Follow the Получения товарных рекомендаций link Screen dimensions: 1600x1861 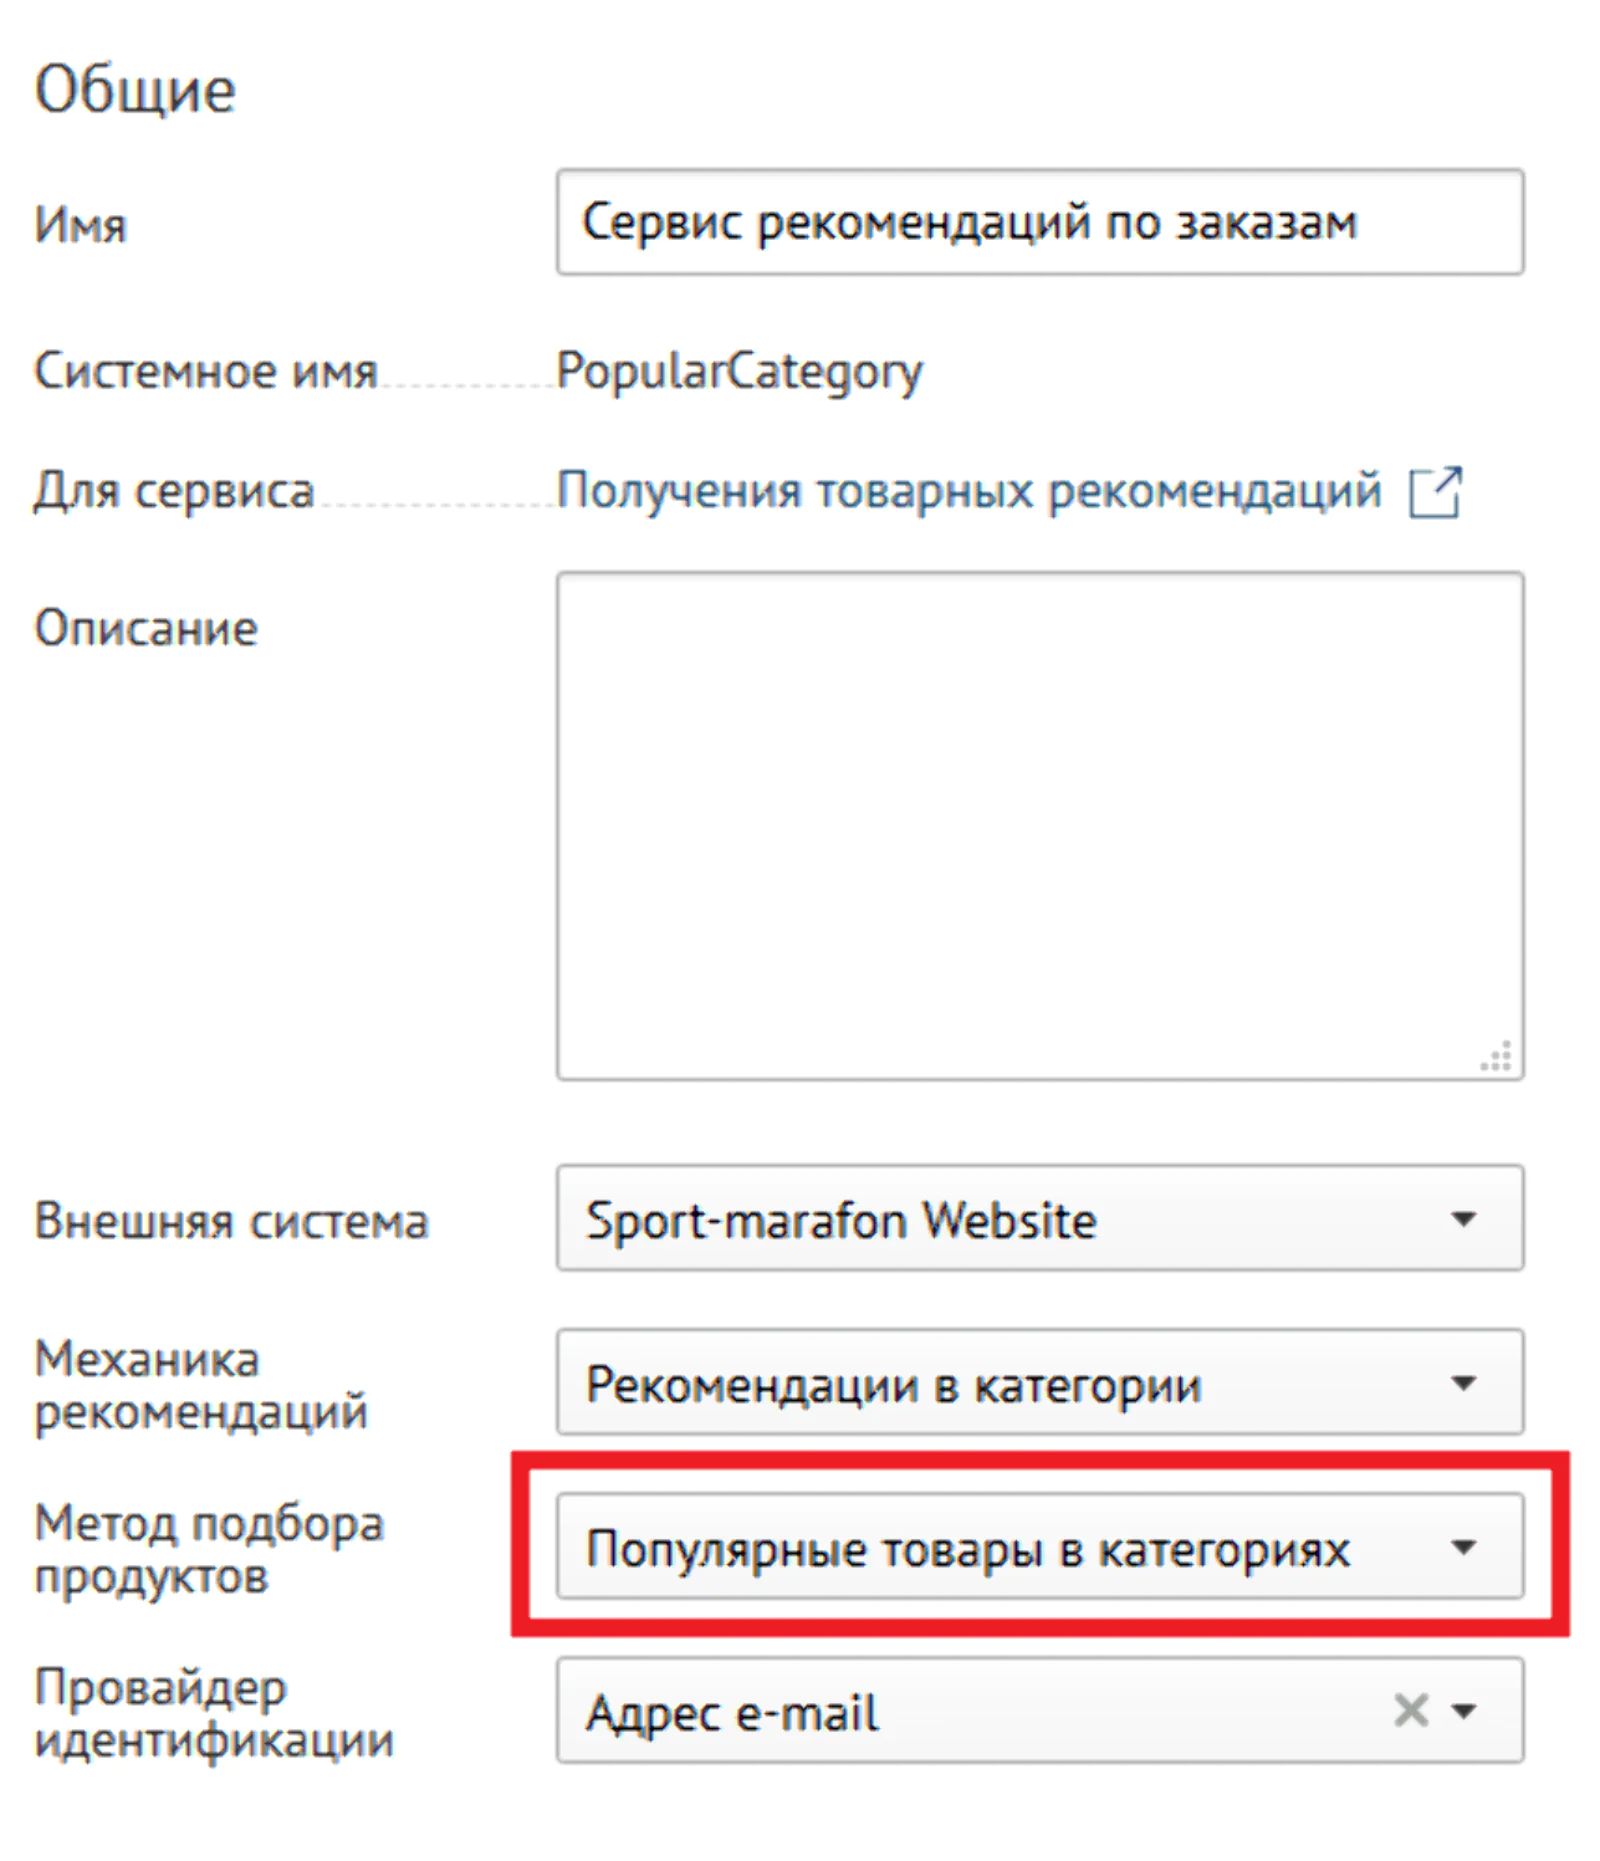click(x=968, y=491)
